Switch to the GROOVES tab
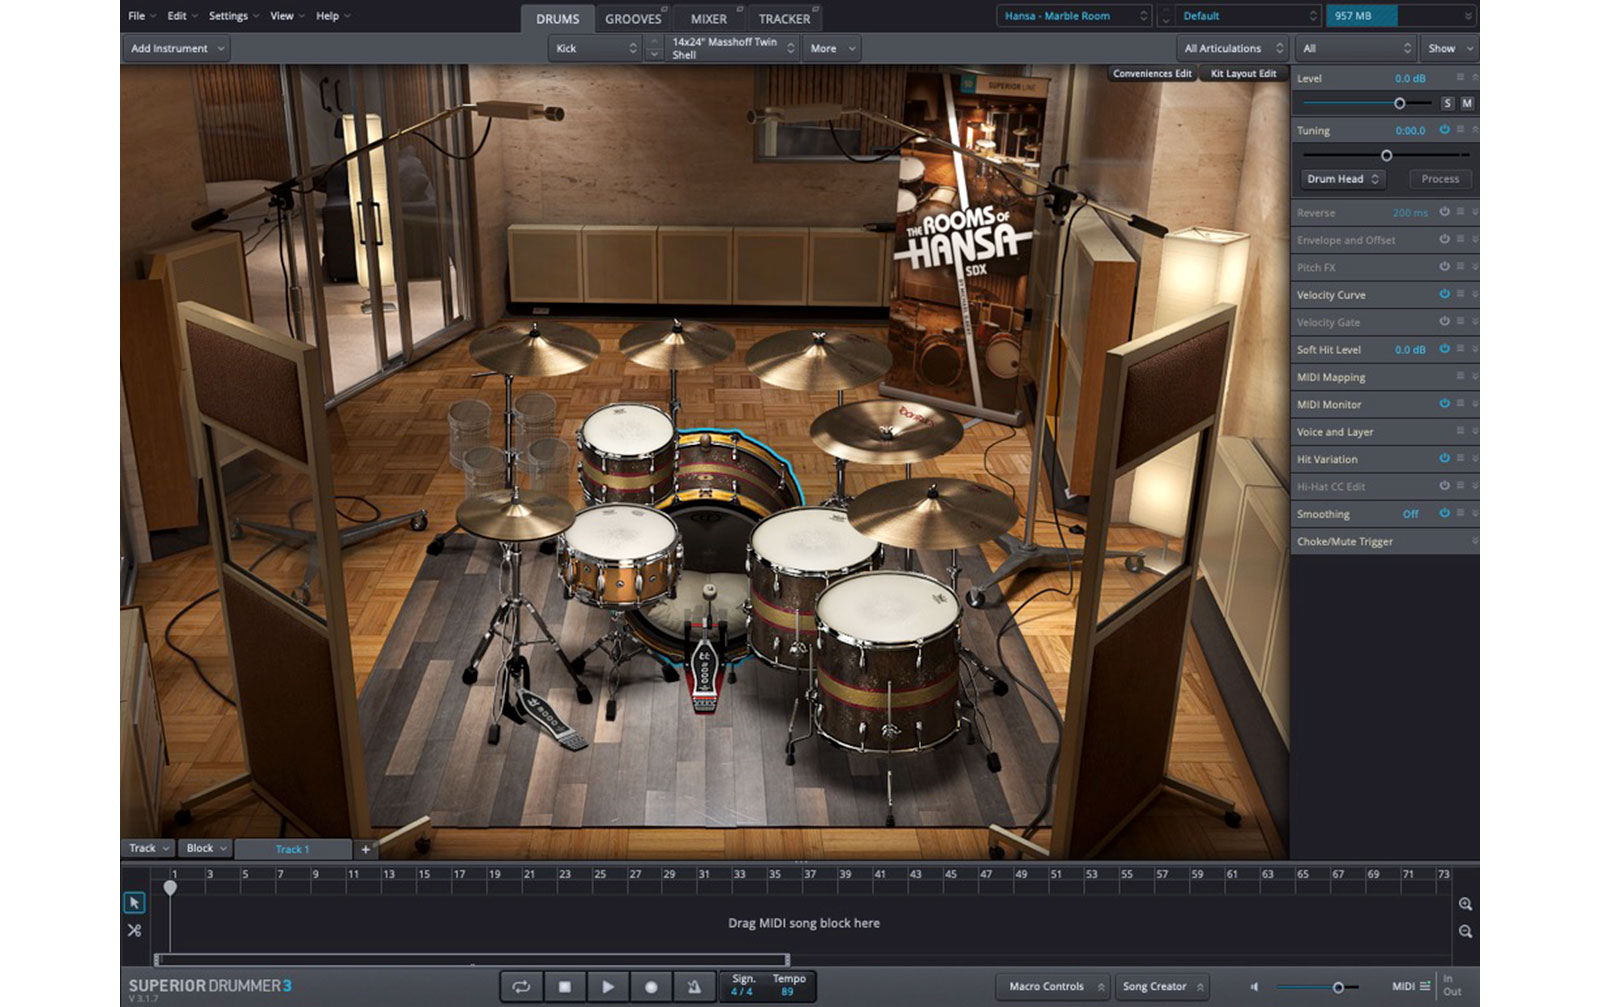This screenshot has height=1007, width=1600. click(x=634, y=18)
